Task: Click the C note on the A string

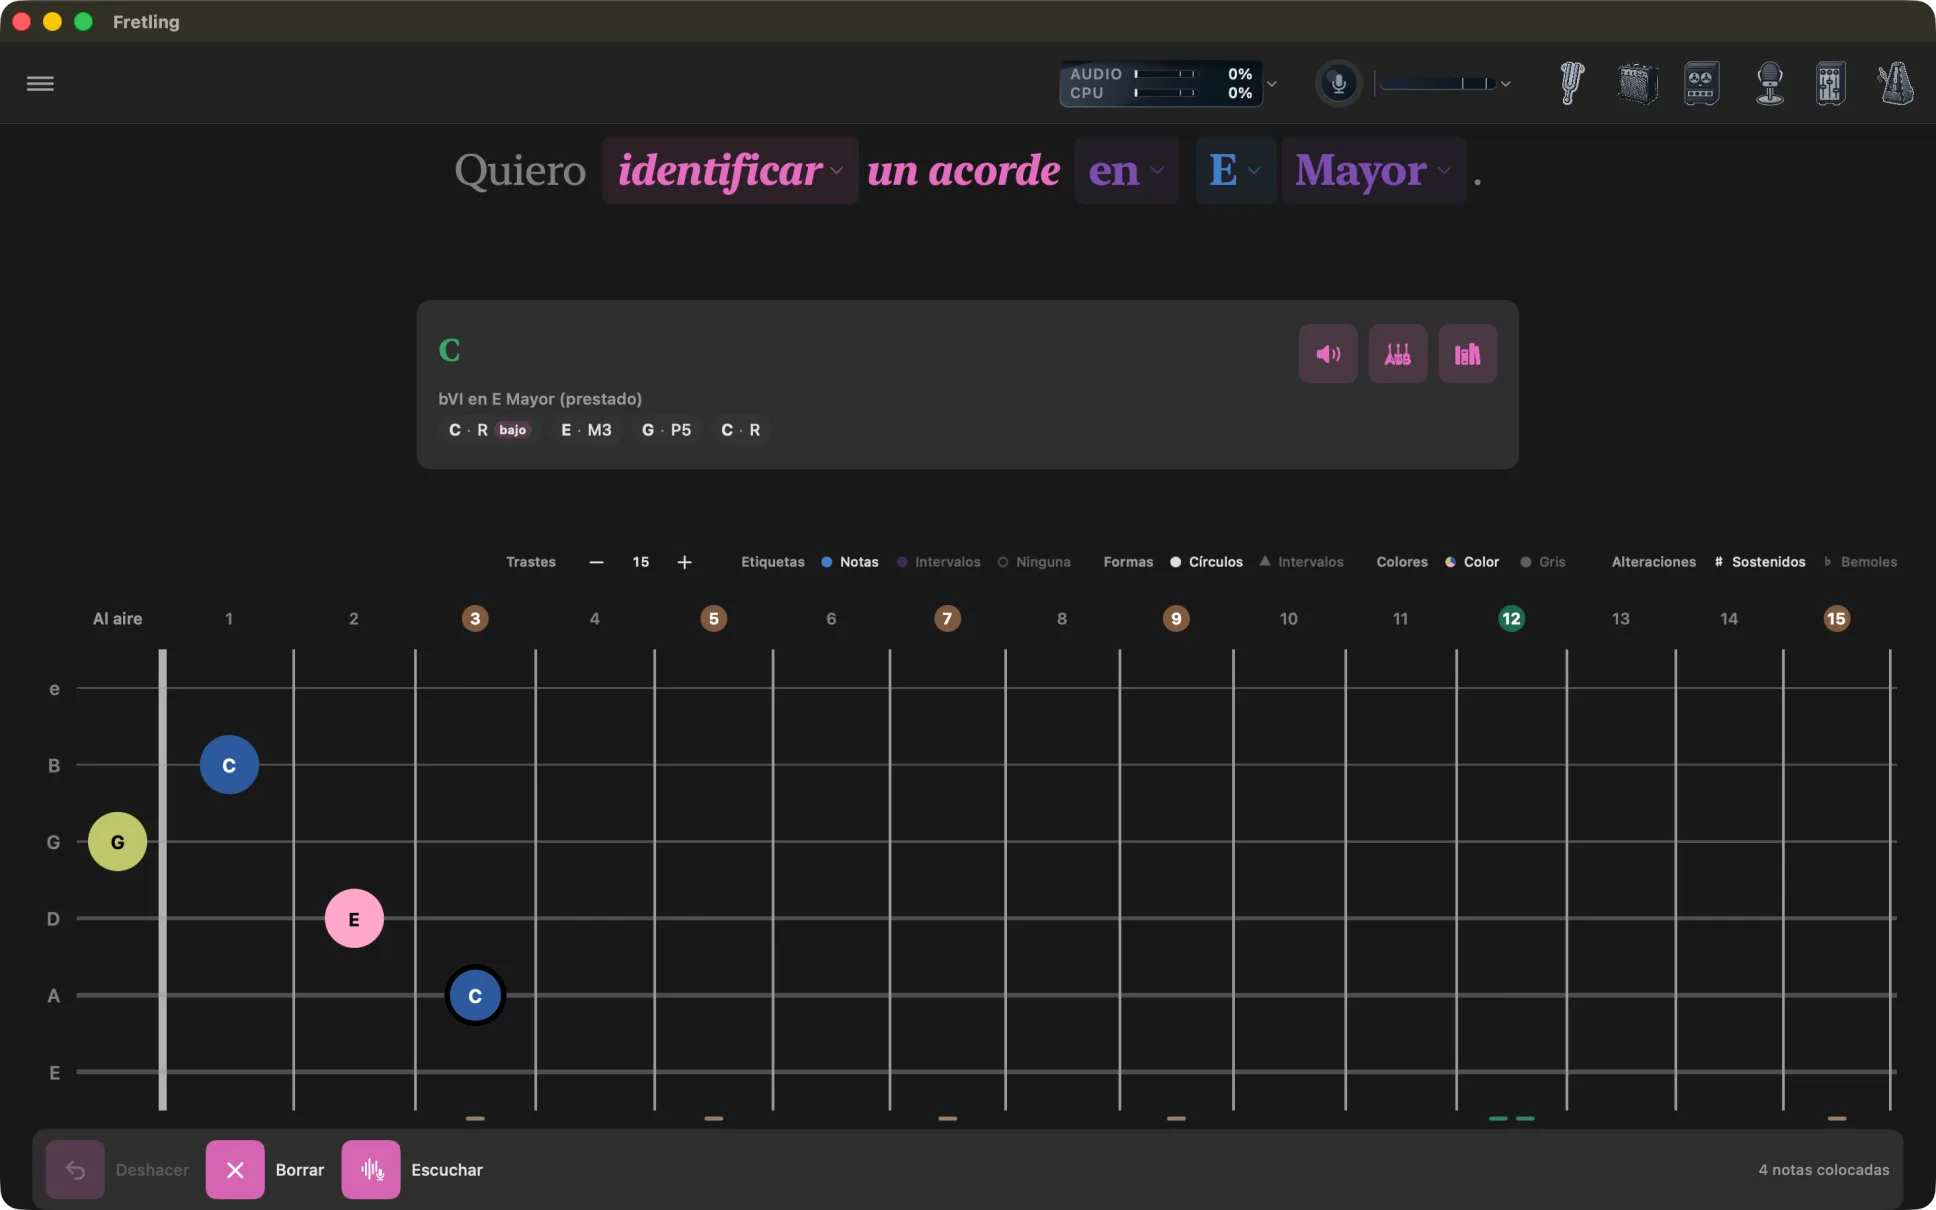Action: (x=475, y=996)
